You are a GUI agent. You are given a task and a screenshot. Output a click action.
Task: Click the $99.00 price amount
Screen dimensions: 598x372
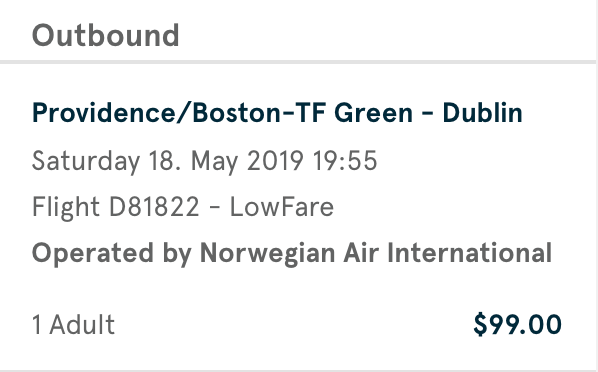point(518,324)
